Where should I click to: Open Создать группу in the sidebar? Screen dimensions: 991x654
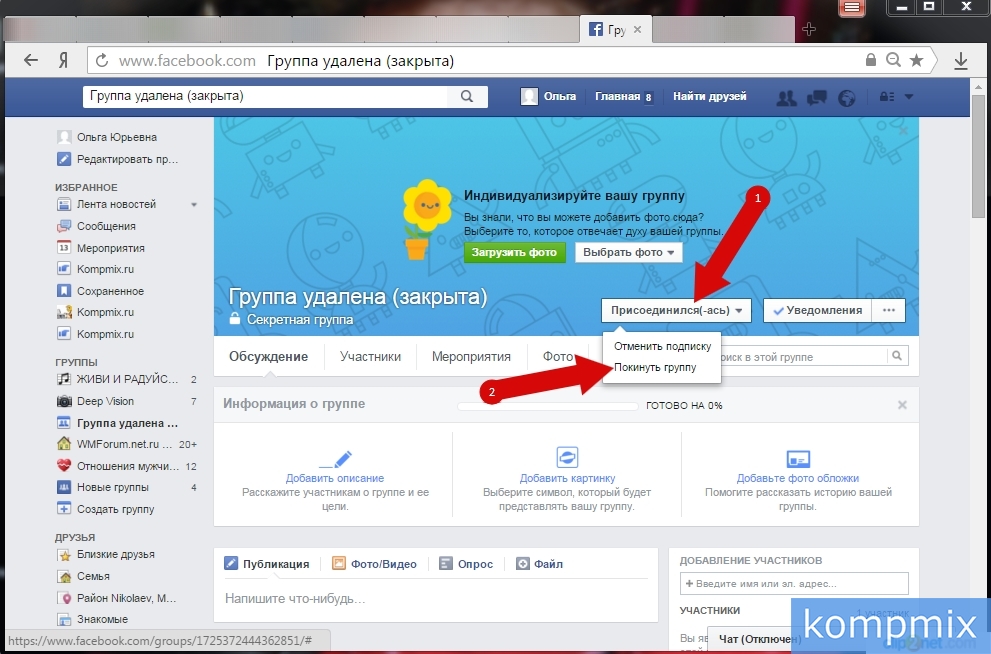[x=115, y=509]
